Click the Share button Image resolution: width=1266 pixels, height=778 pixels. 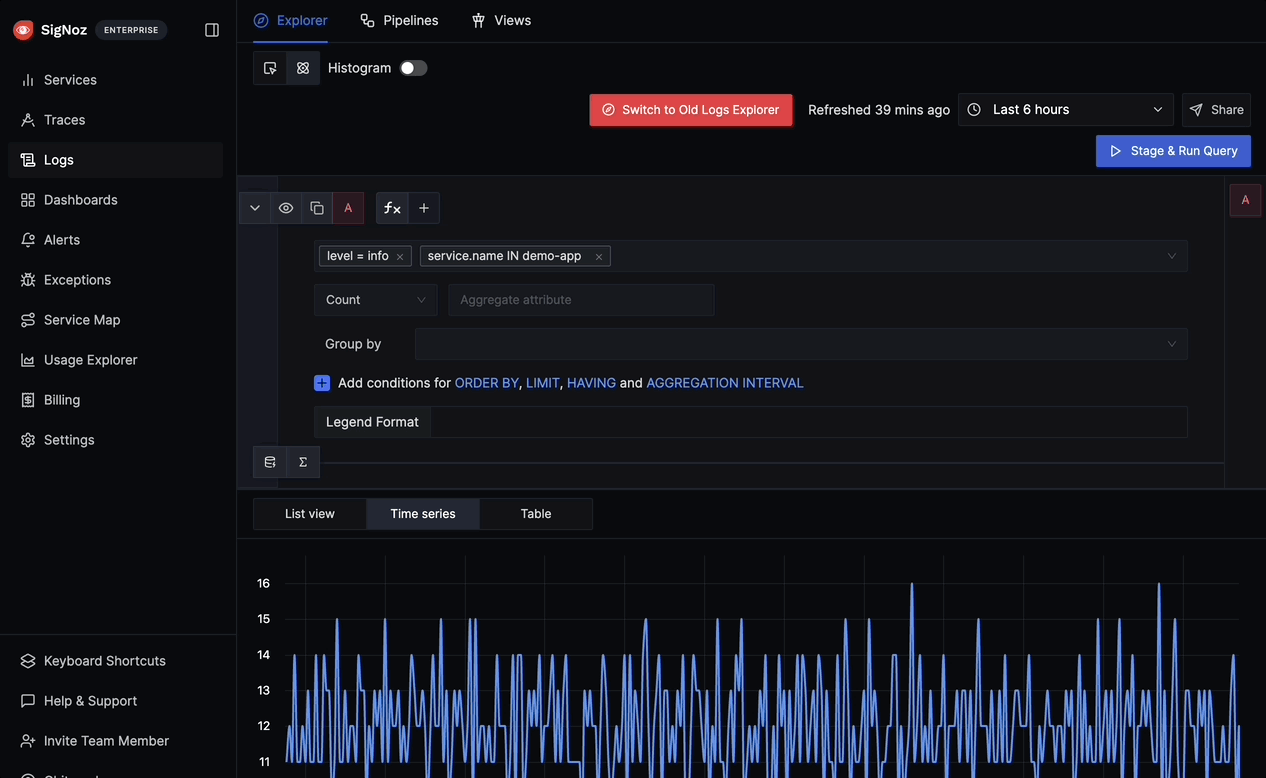click(x=1216, y=110)
